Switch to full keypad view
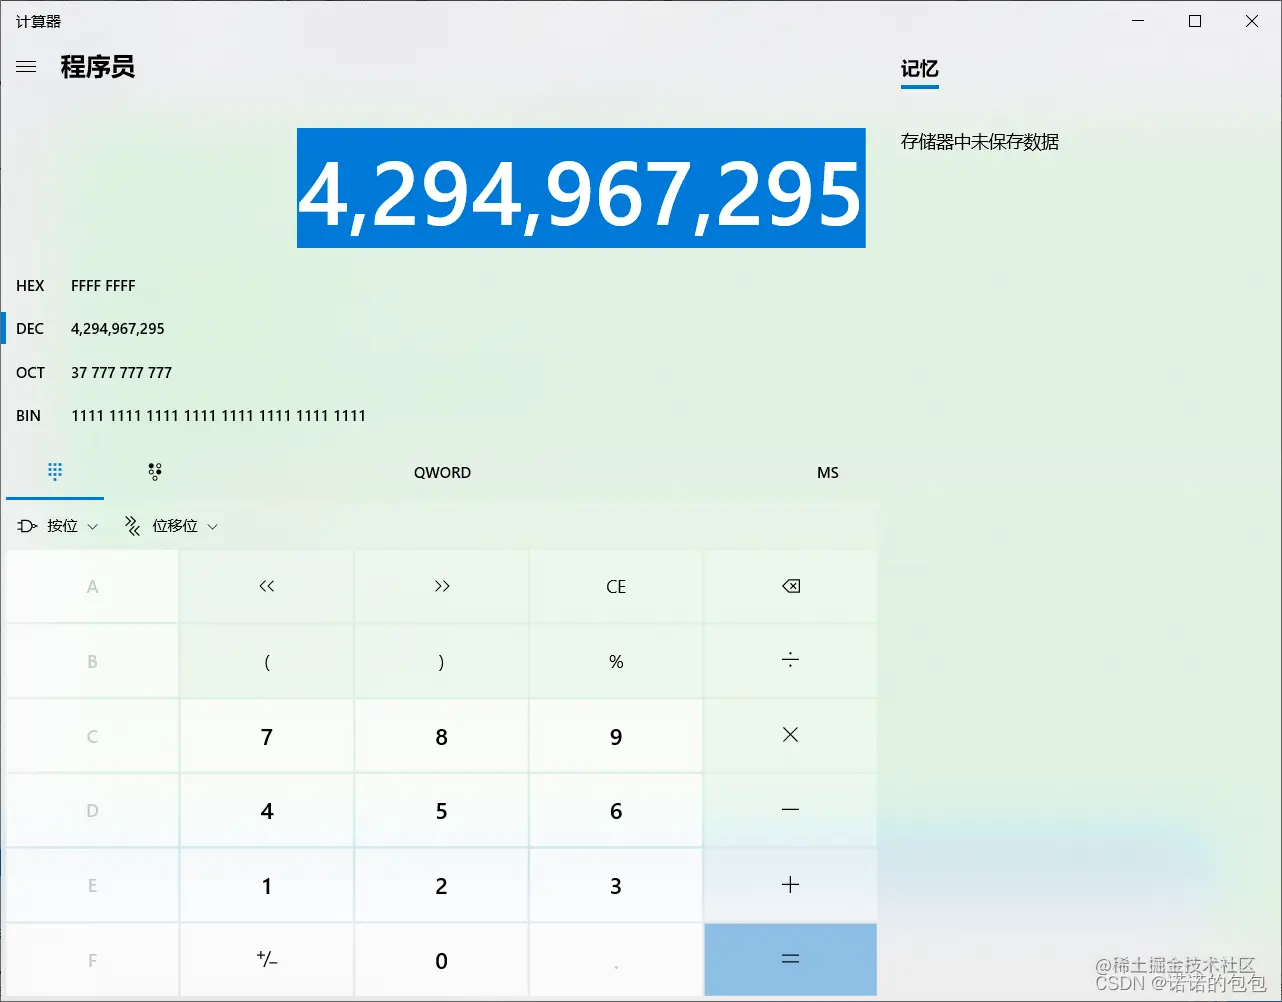1282x1002 pixels. [55, 472]
